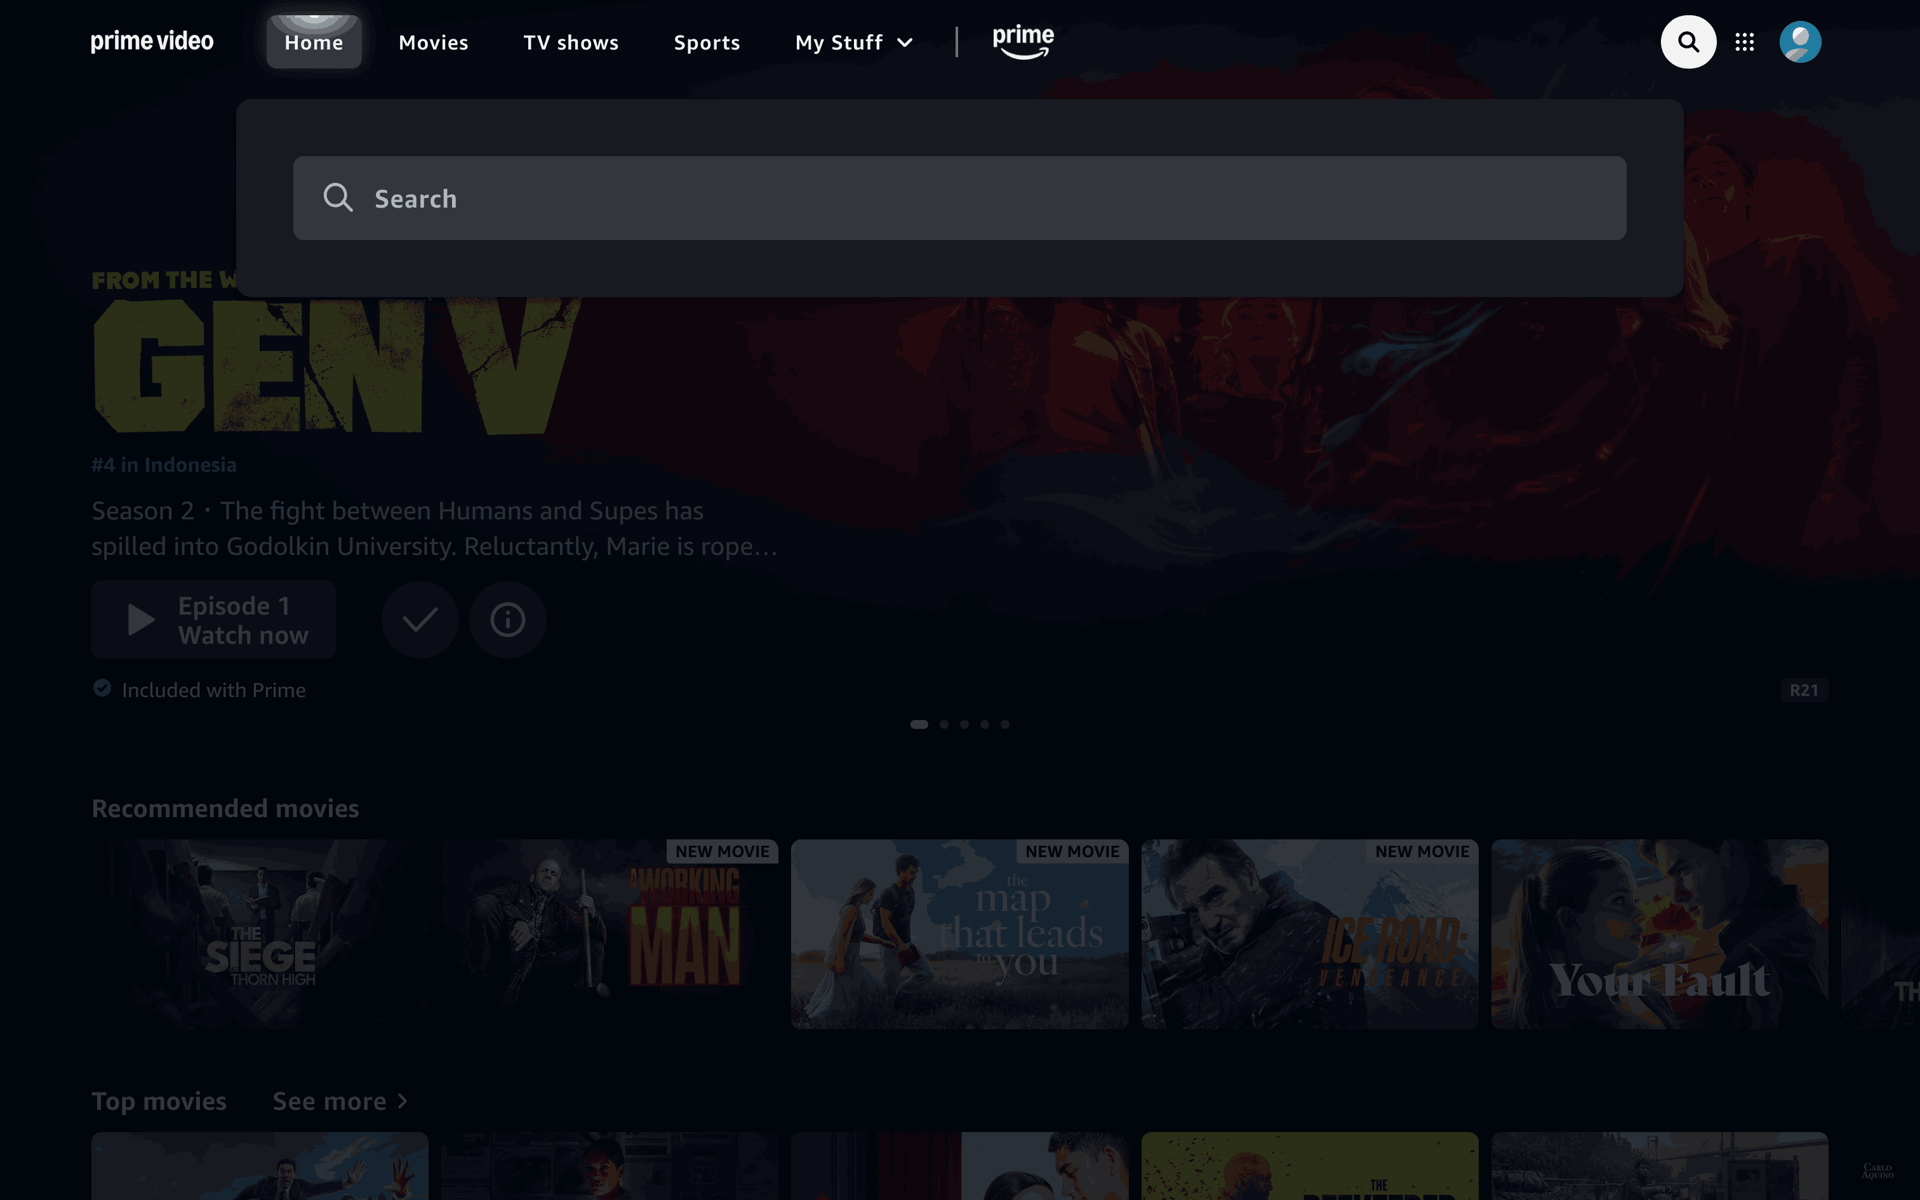Open A Working Man movie card
Image resolution: width=1920 pixels, height=1200 pixels.
[x=610, y=934]
